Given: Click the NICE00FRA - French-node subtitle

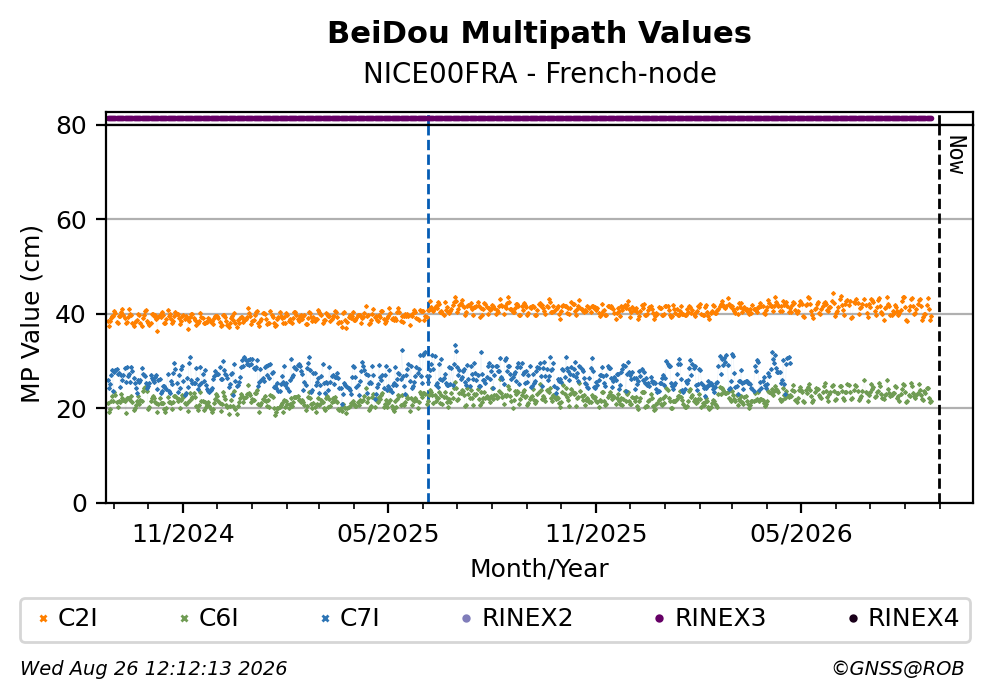Looking at the screenshot, I should tap(540, 74).
